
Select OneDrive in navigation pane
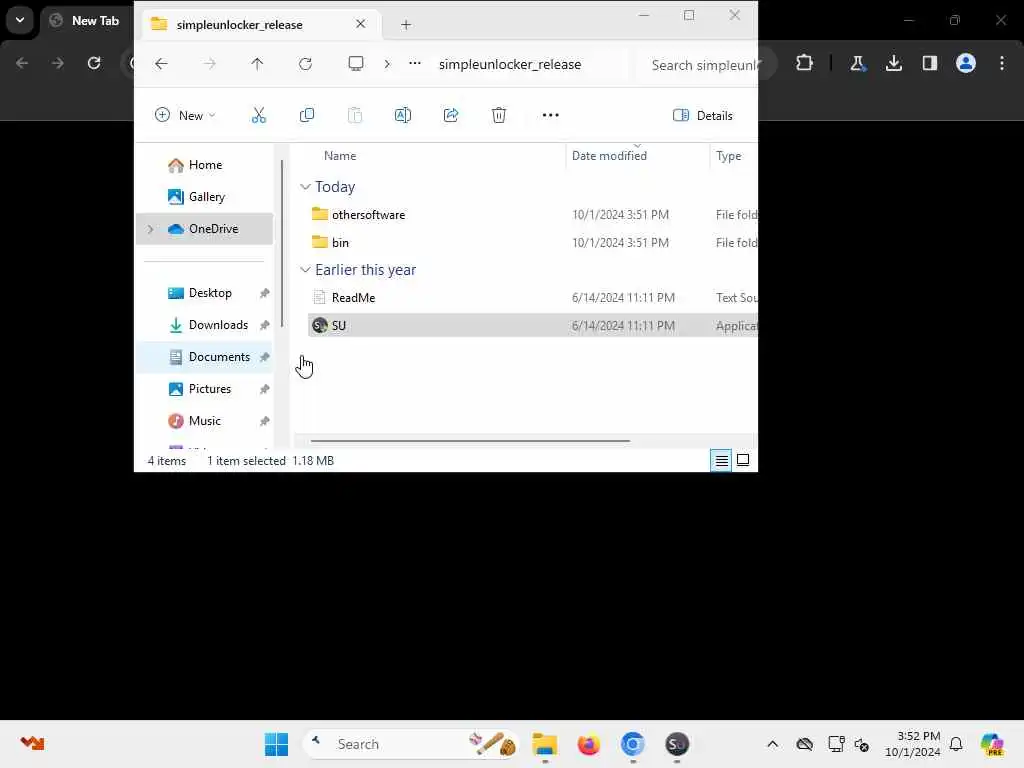(x=204, y=229)
